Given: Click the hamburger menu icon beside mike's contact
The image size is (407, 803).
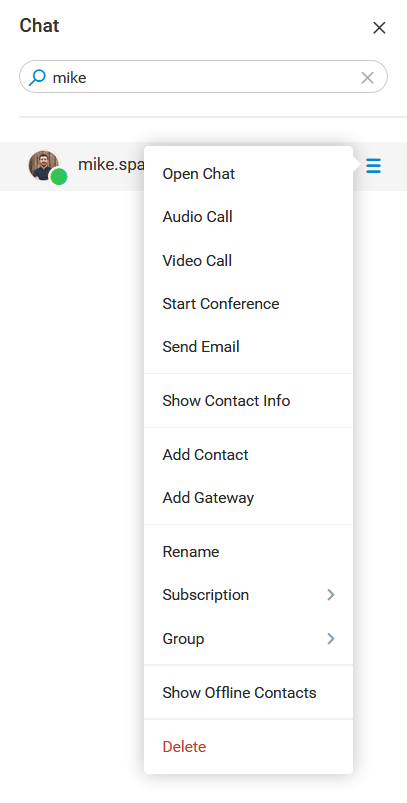Looking at the screenshot, I should point(373,166).
